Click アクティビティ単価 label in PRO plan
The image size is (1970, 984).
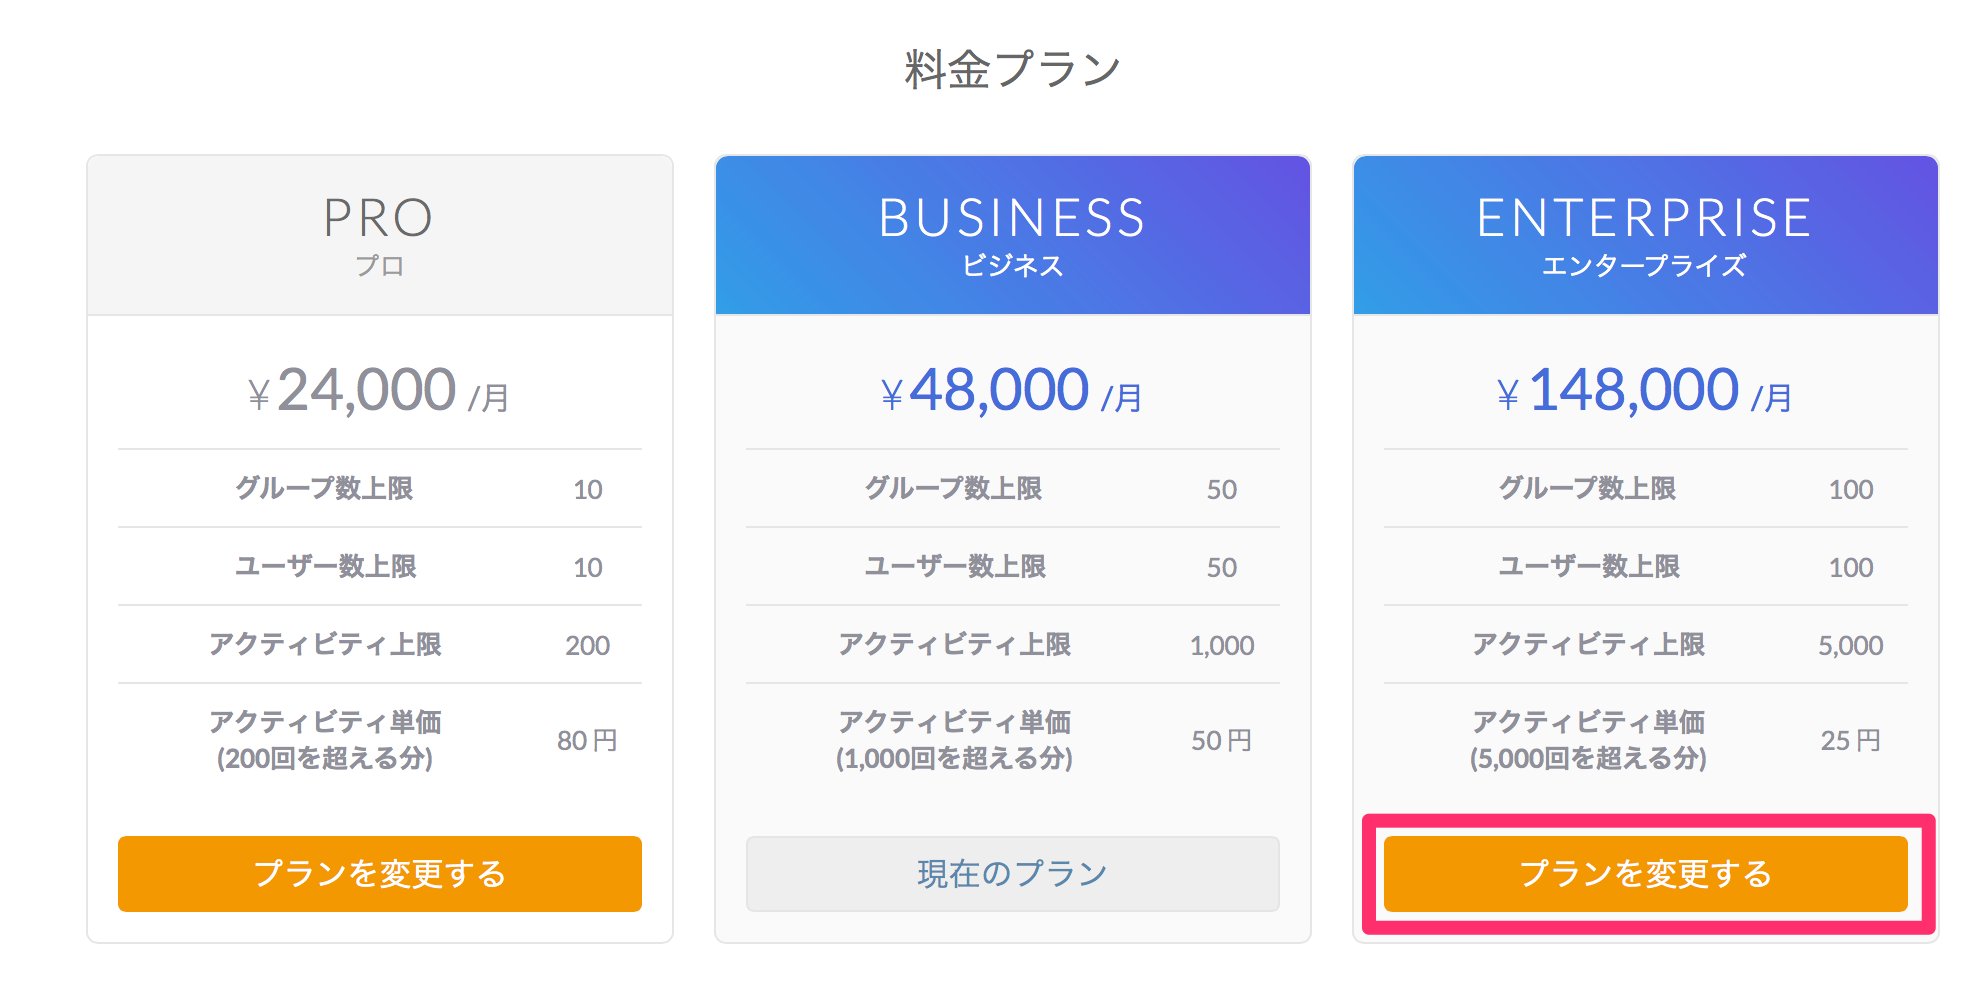pyautogui.click(x=325, y=722)
